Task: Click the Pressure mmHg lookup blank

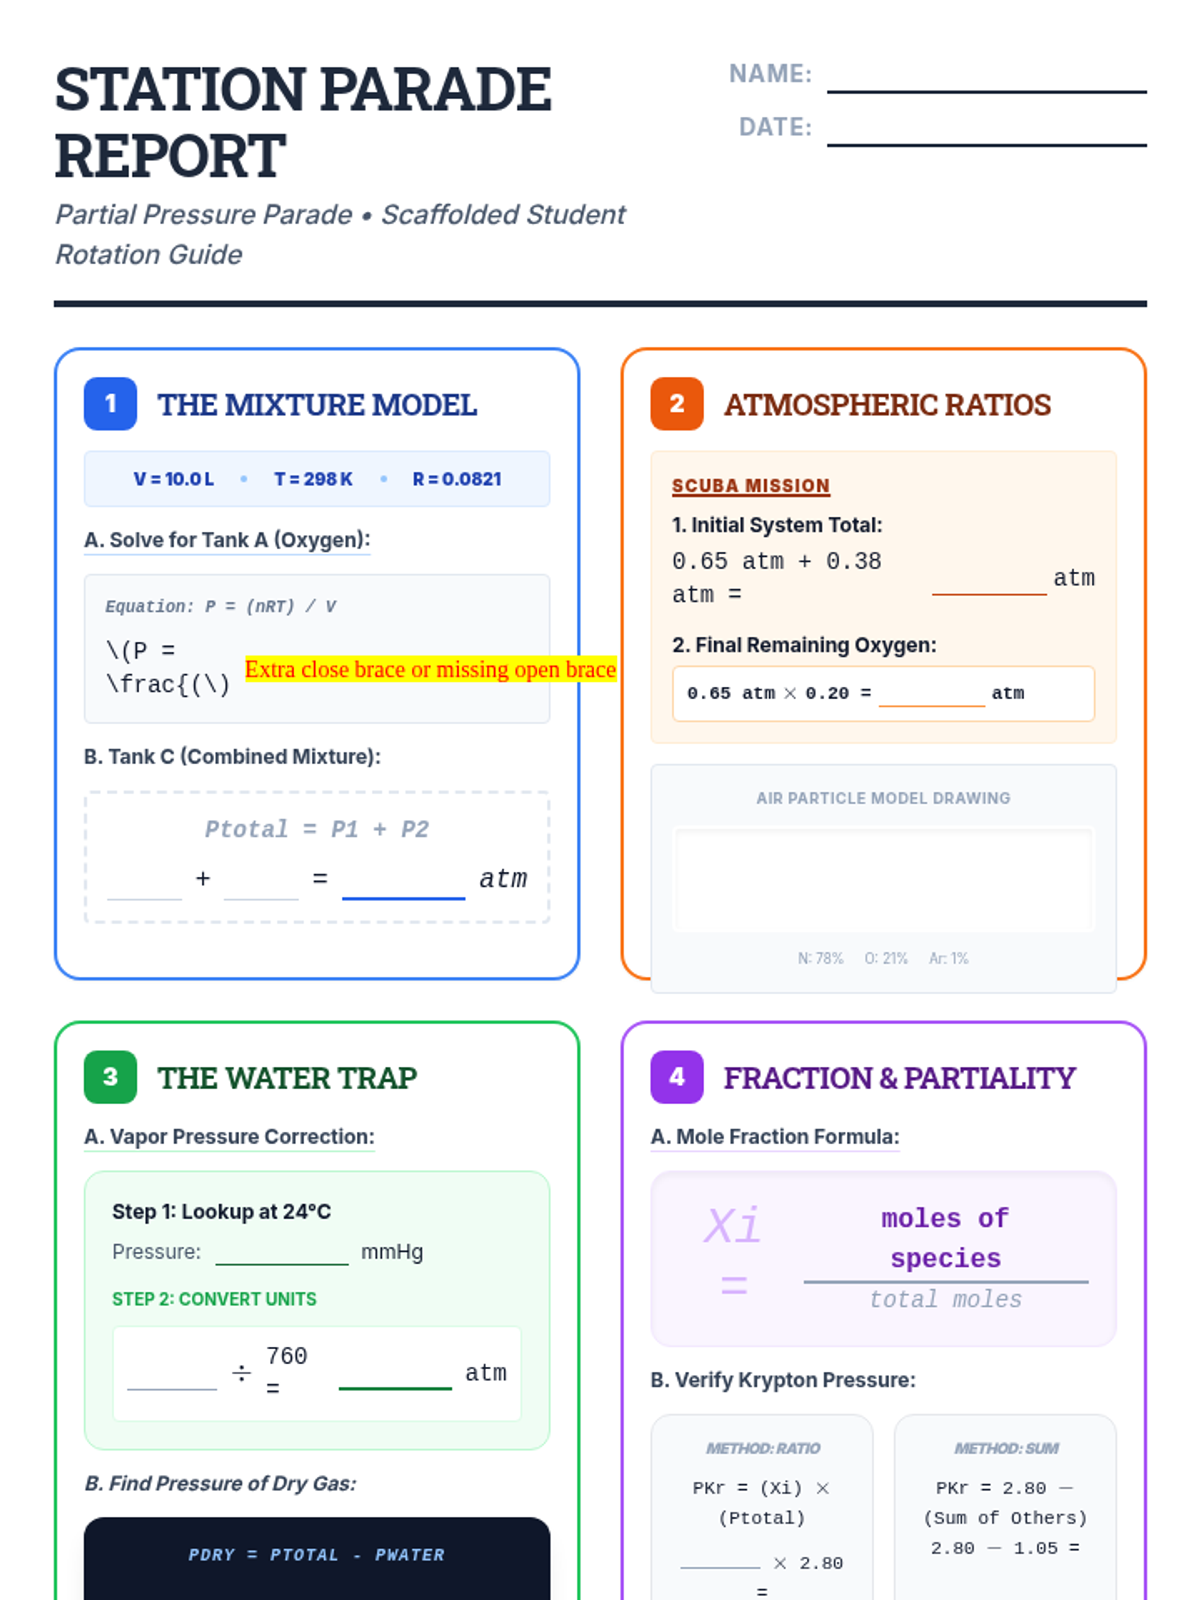Action: 282,1253
